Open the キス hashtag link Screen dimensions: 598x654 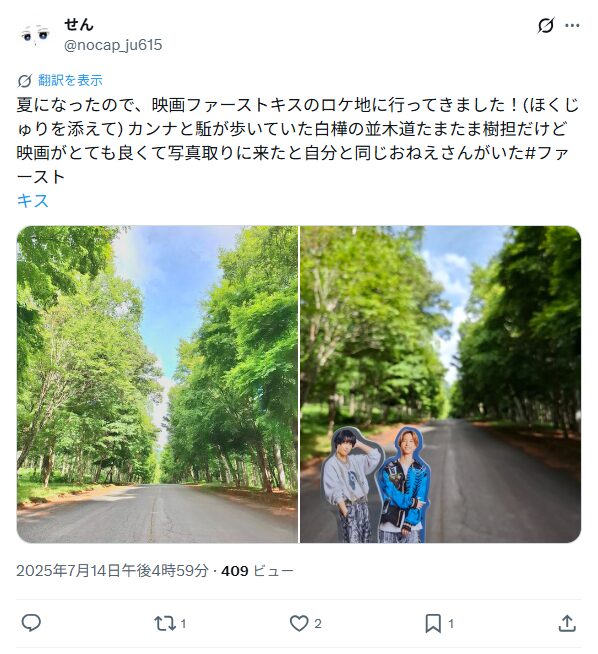tap(33, 201)
